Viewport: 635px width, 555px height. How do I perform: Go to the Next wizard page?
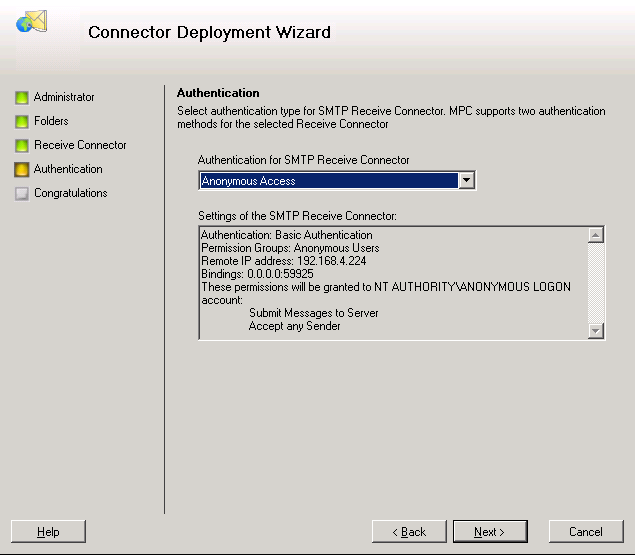tap(490, 532)
